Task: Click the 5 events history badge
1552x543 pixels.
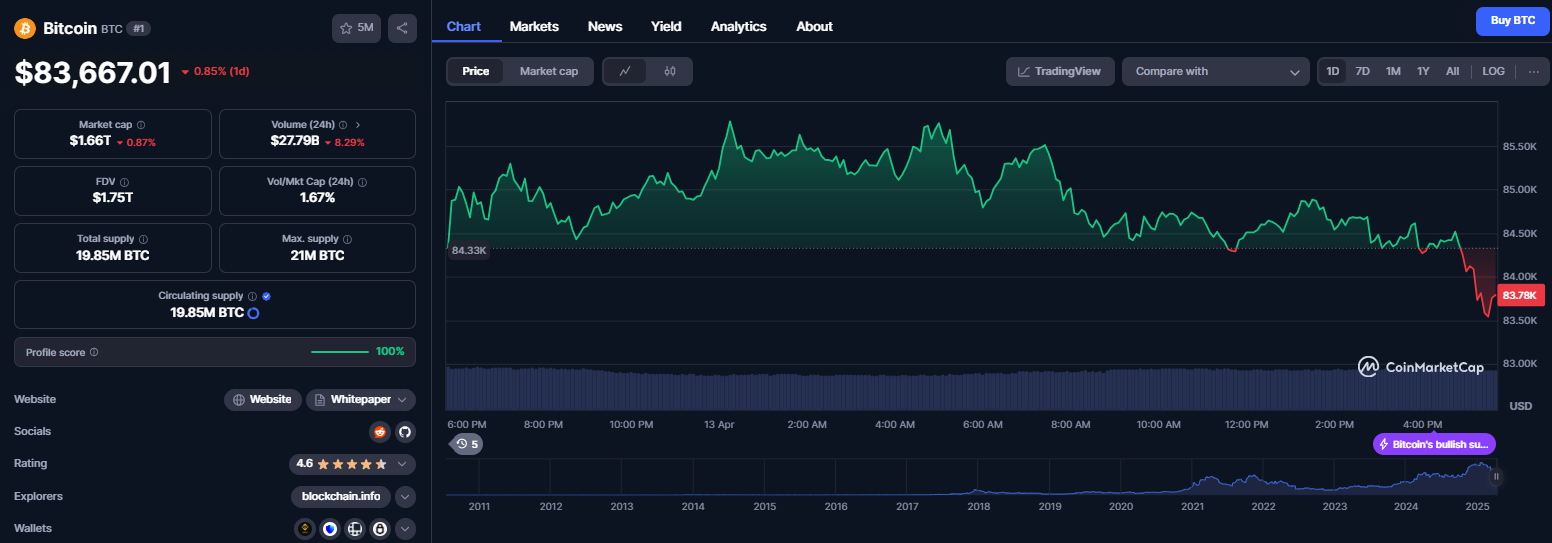Action: [467, 444]
